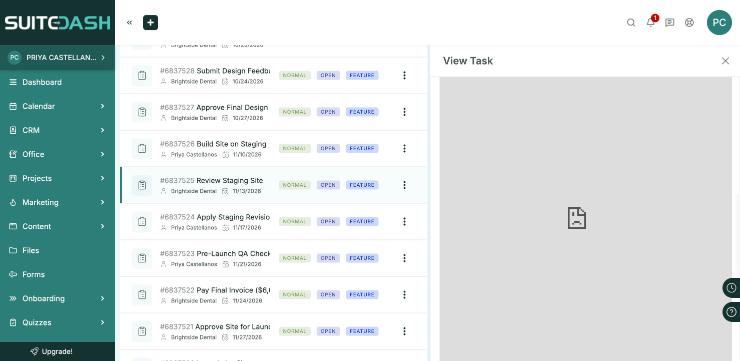Select Marketing in the sidebar
Image resolution: width=740 pixels, height=361 pixels.
click(x=41, y=202)
